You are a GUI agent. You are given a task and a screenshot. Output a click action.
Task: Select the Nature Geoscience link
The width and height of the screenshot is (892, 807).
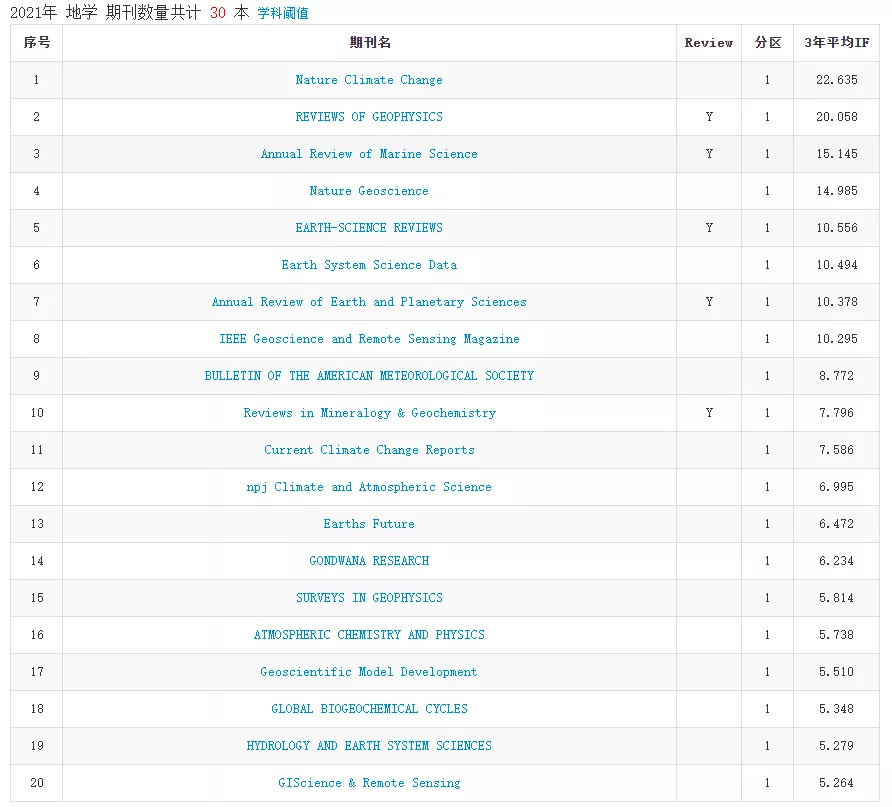(369, 191)
